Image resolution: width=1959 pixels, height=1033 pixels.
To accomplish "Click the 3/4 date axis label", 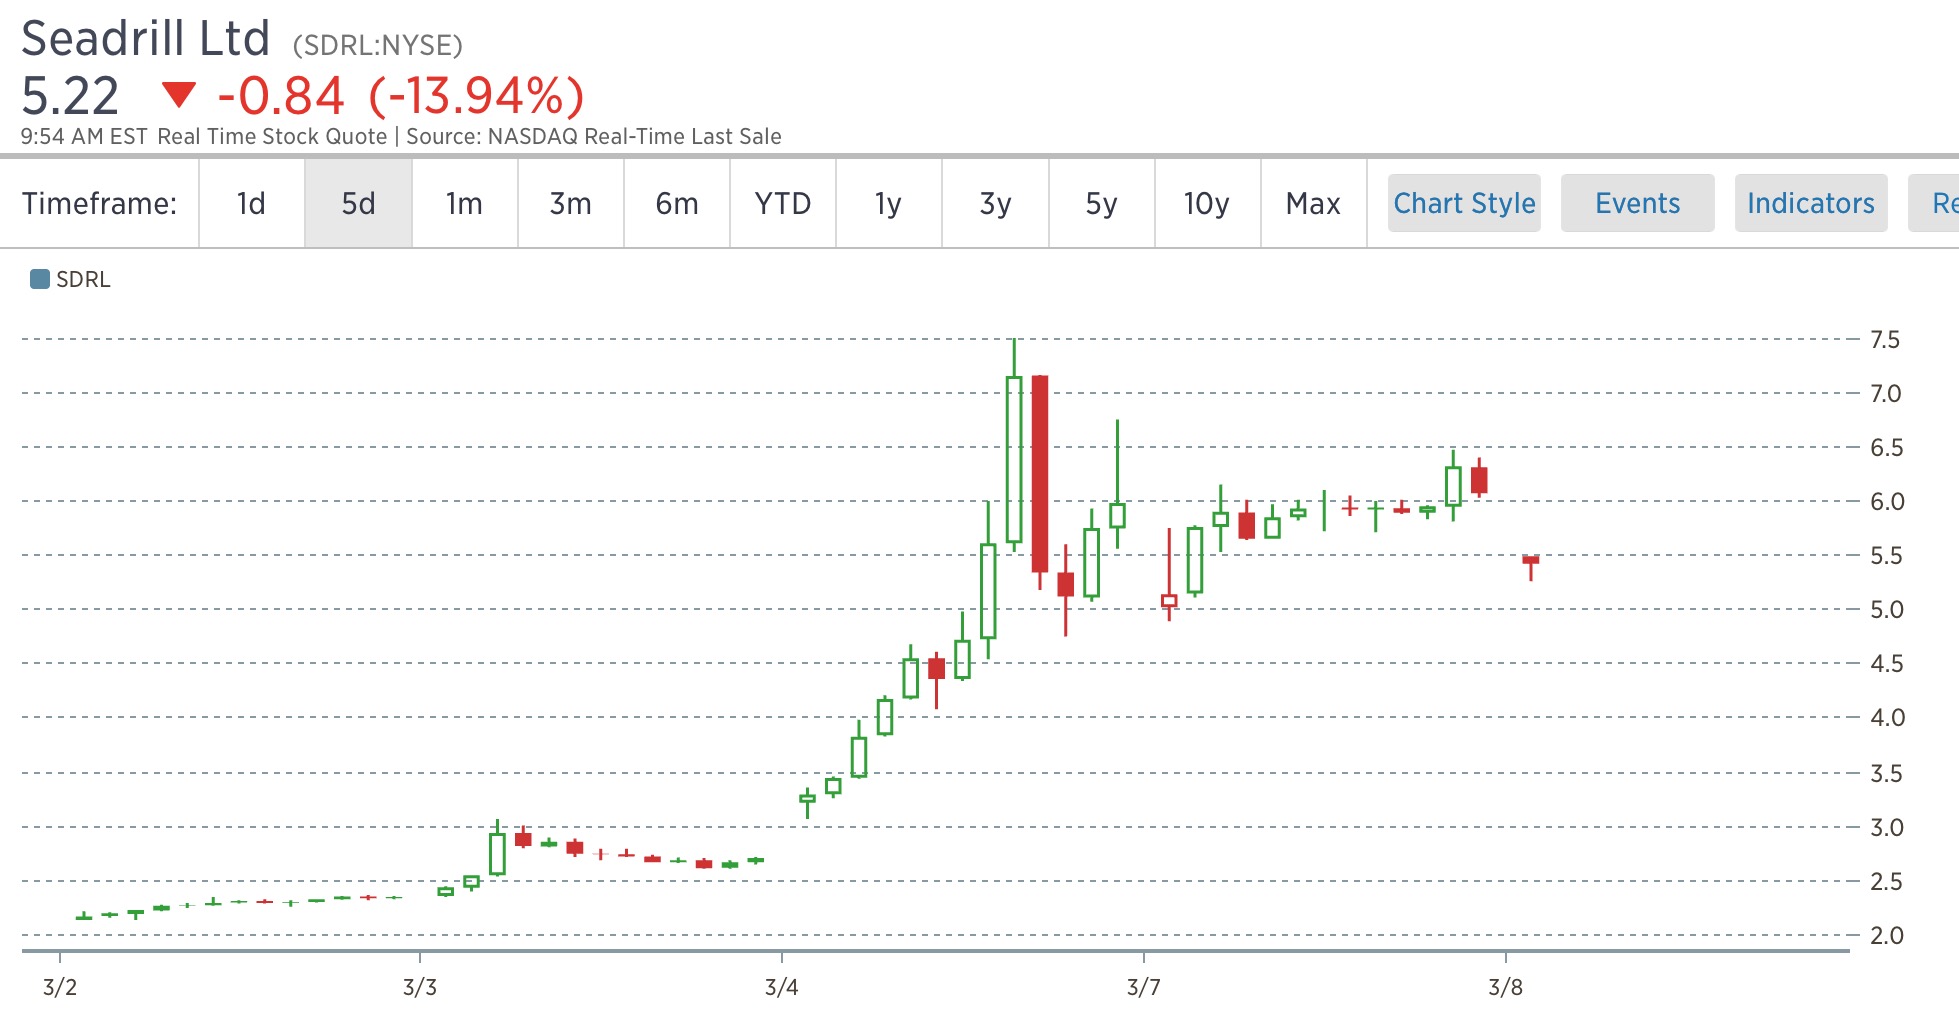I will (782, 988).
